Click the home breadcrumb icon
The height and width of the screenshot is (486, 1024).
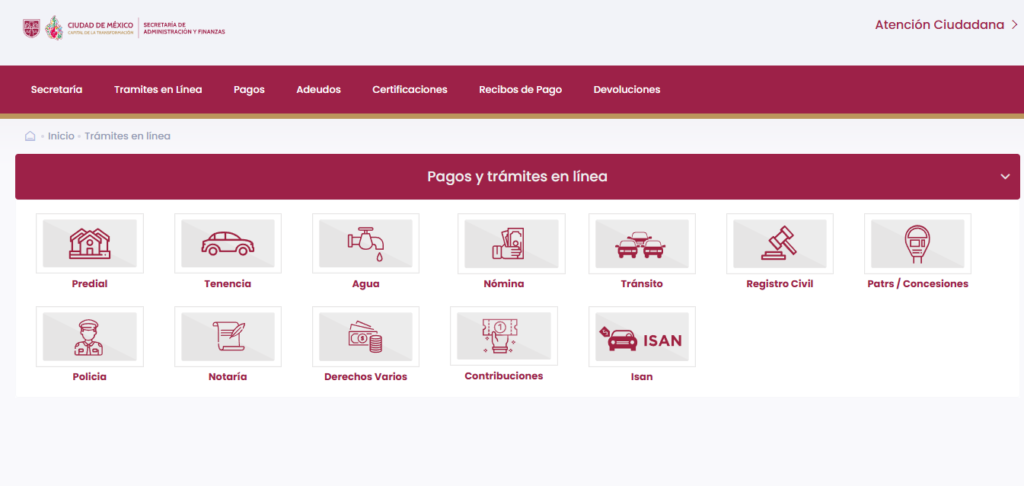click(30, 136)
